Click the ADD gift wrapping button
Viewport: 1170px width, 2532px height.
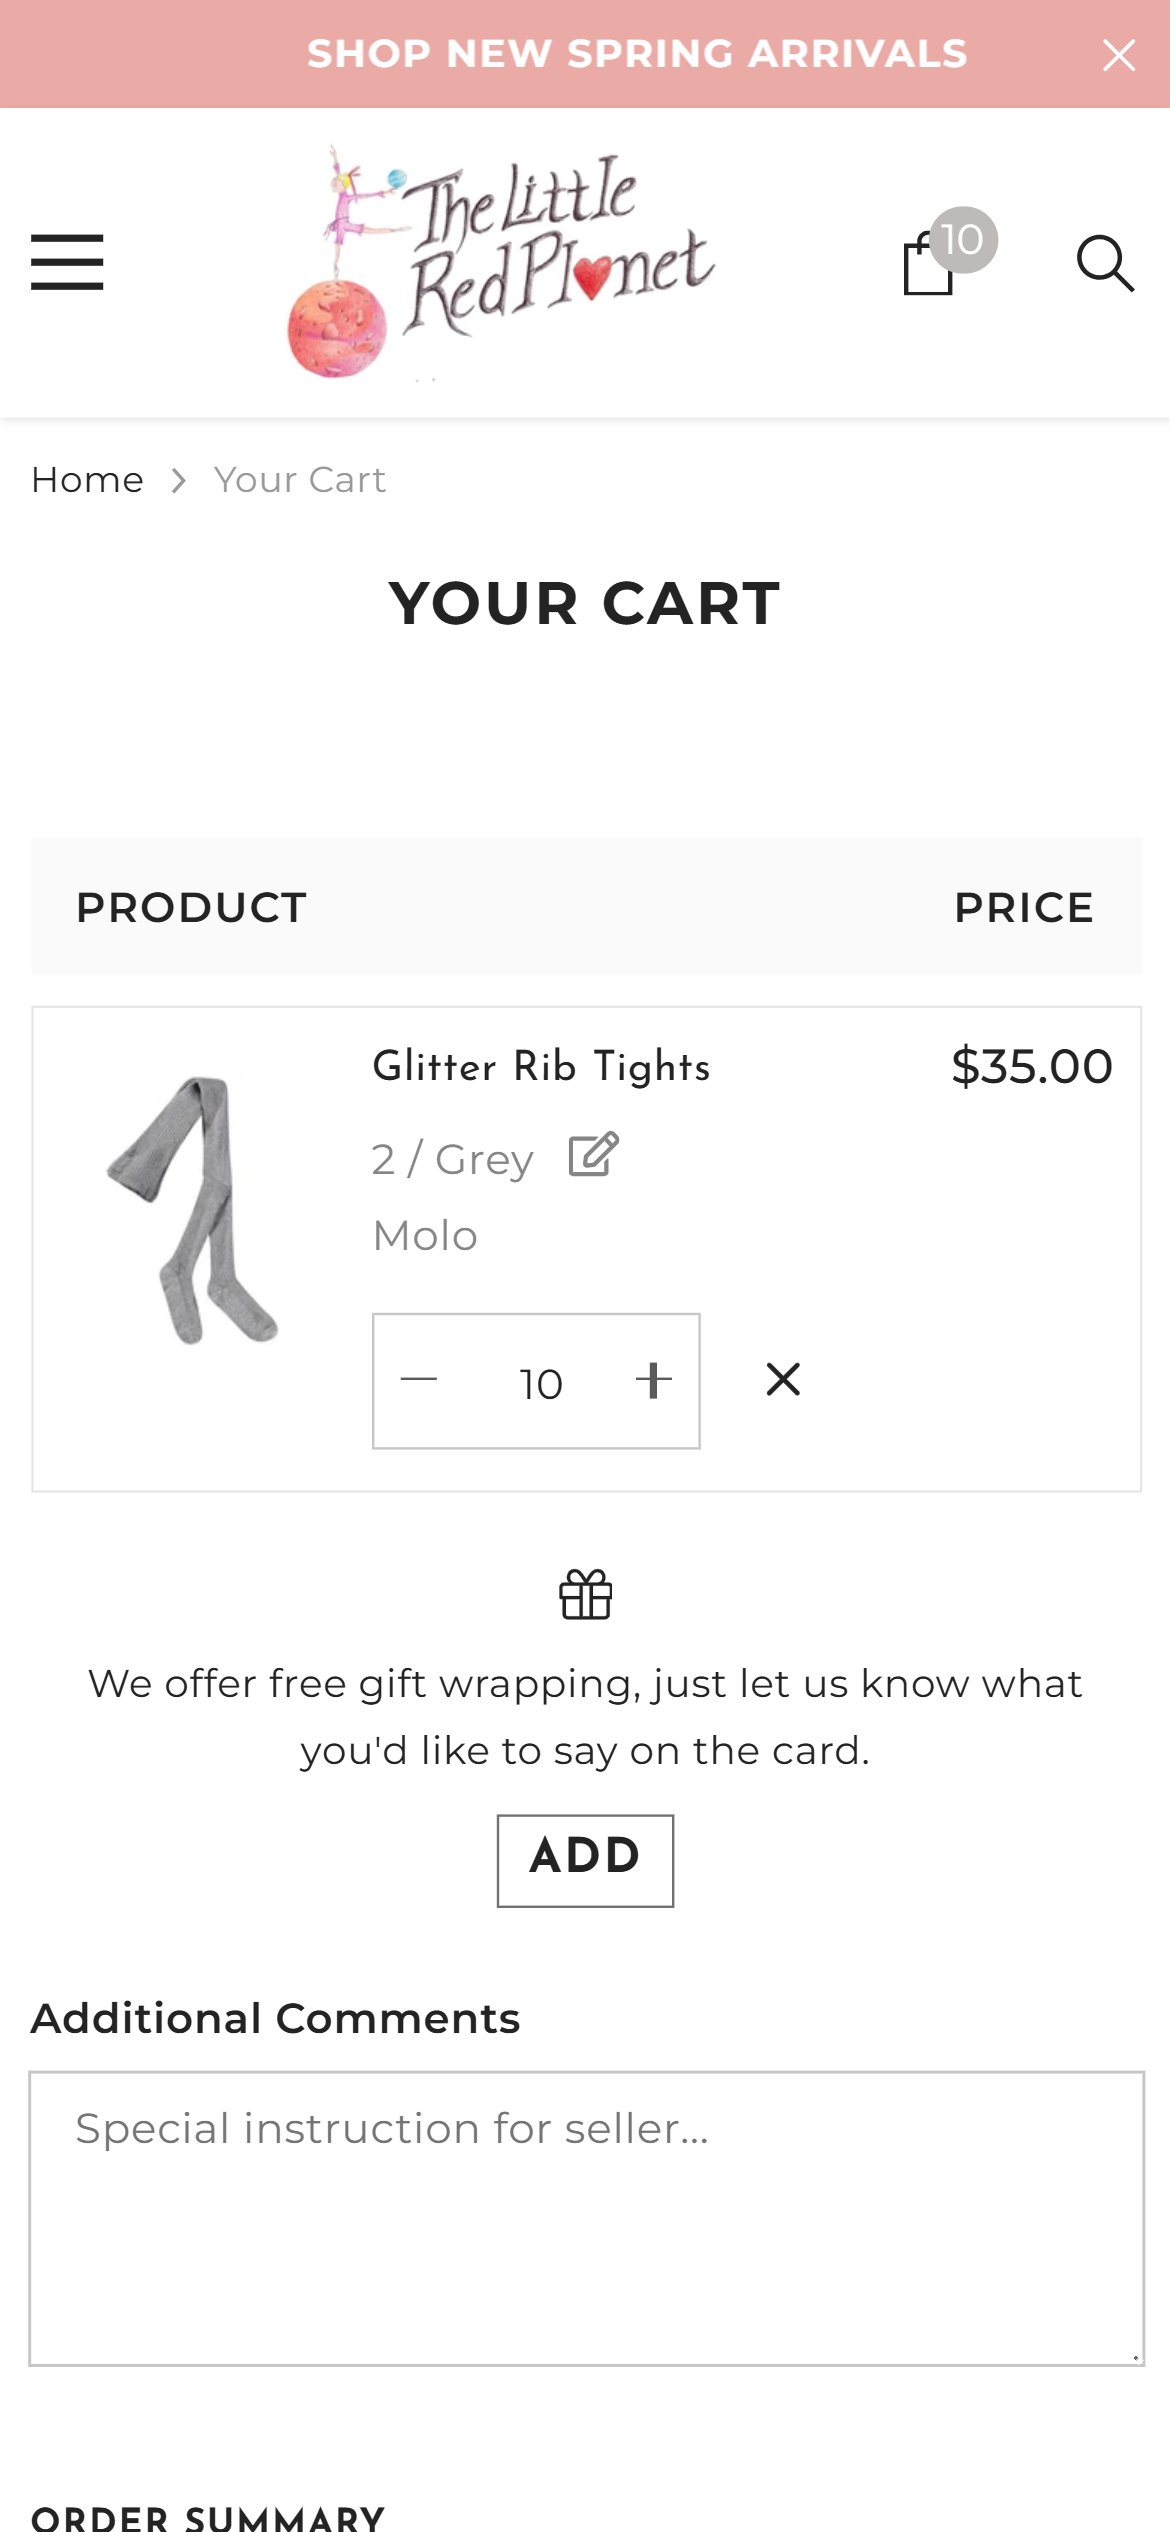coord(585,1860)
